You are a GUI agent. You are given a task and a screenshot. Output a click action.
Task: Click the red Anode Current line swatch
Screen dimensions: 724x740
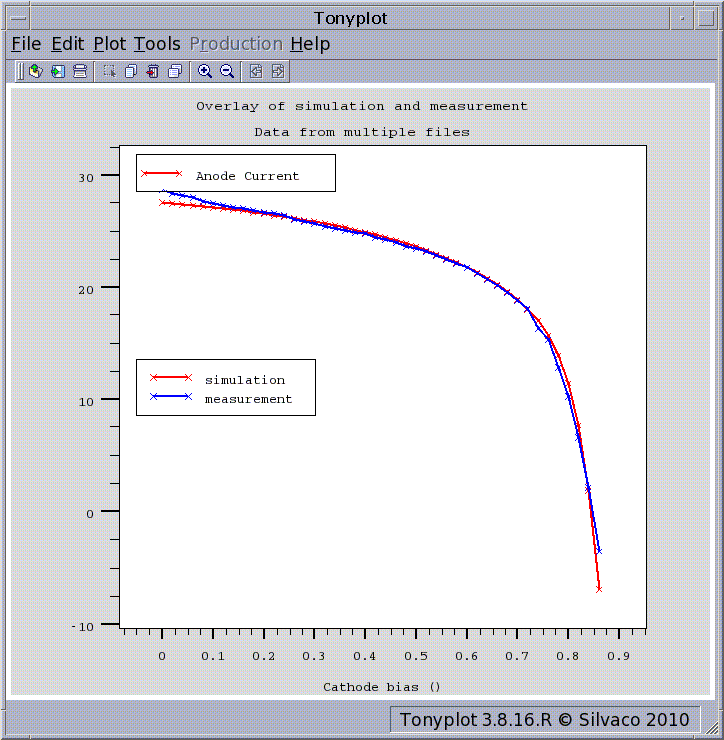(161, 174)
